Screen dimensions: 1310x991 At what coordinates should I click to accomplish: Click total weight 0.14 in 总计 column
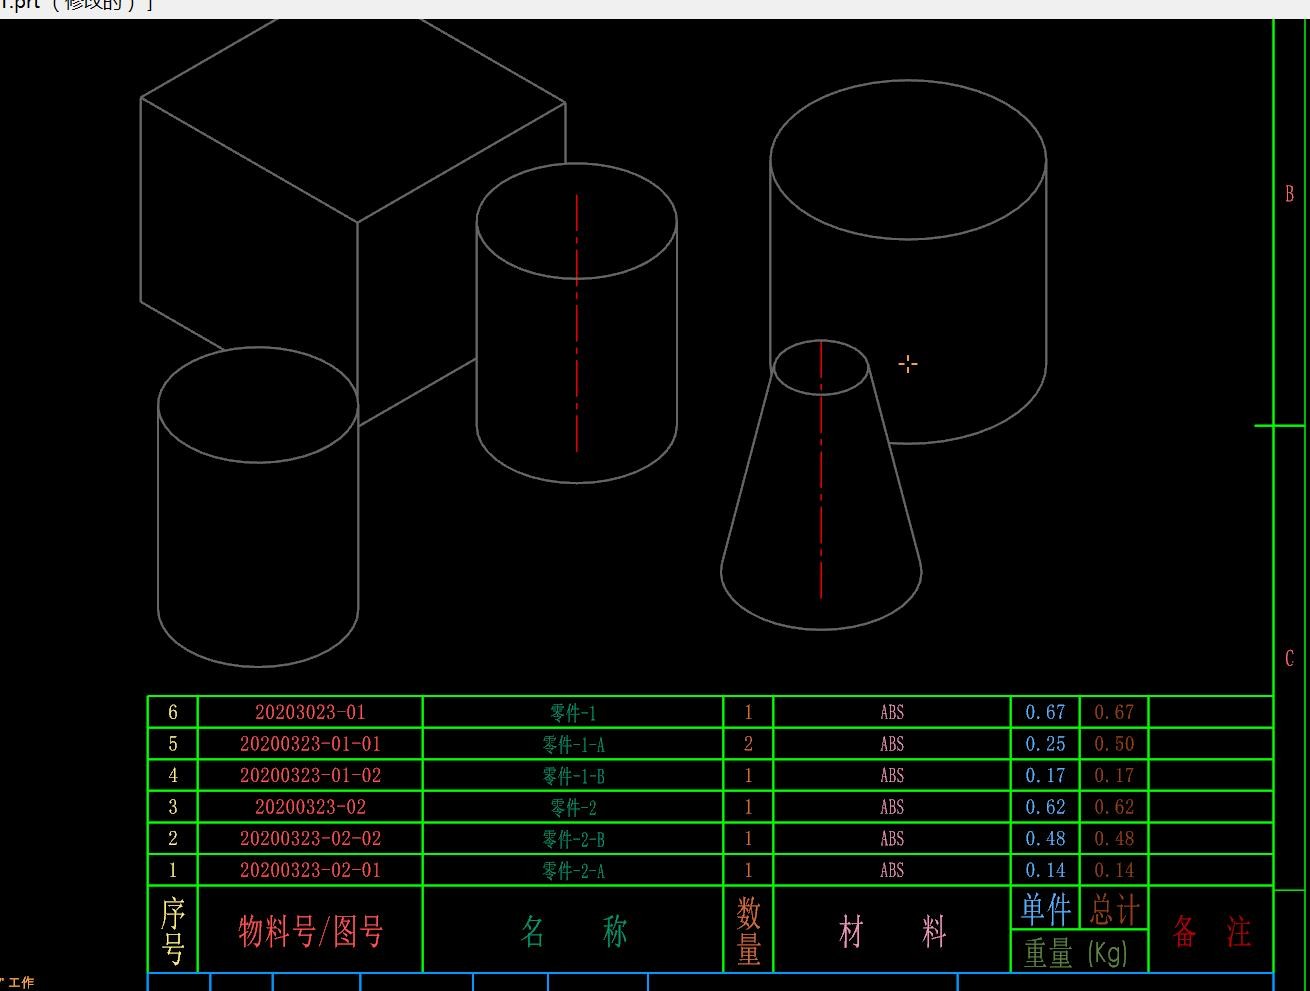[x=1114, y=870]
